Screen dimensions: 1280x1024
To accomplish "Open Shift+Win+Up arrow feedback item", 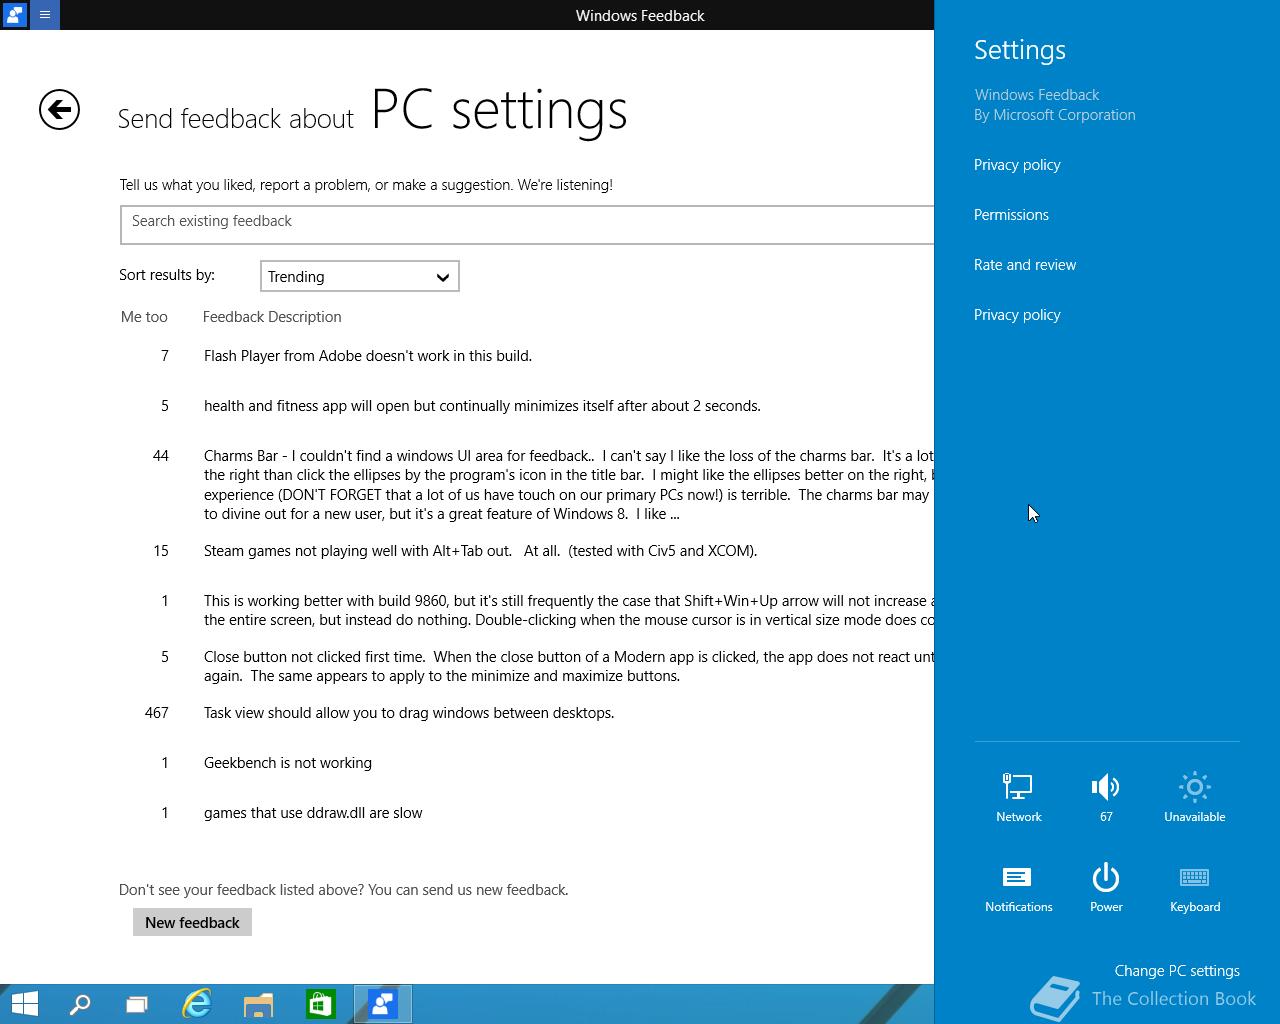I will pyautogui.click(x=568, y=610).
